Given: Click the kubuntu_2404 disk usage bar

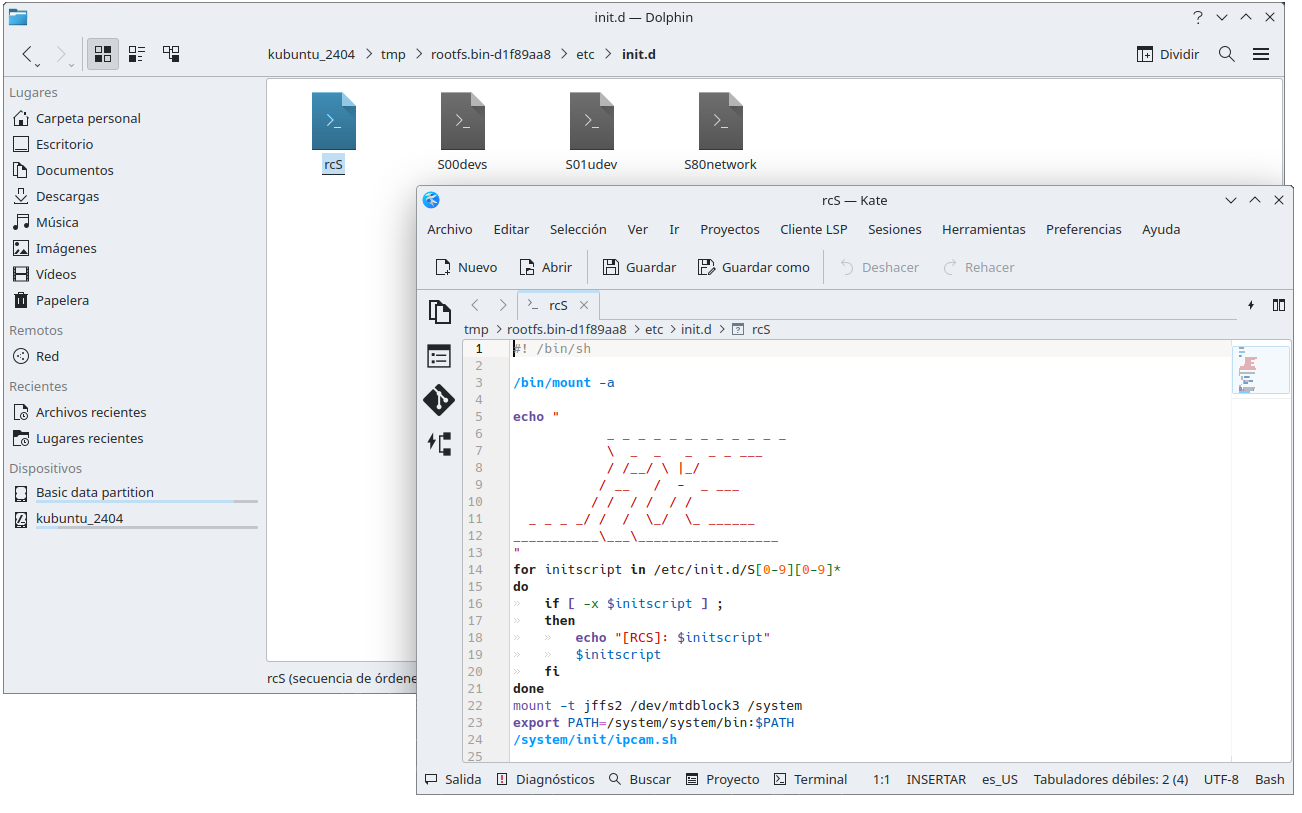Looking at the screenshot, I should [147, 527].
